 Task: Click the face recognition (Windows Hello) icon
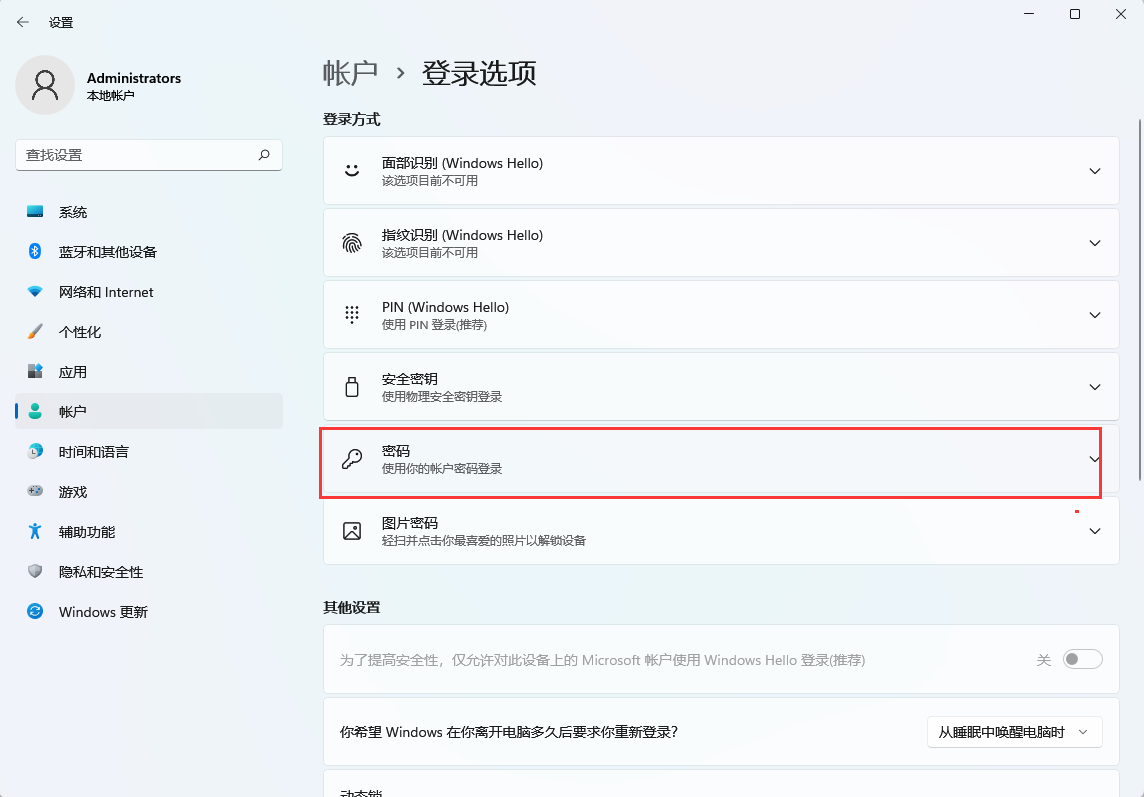[x=351, y=170]
